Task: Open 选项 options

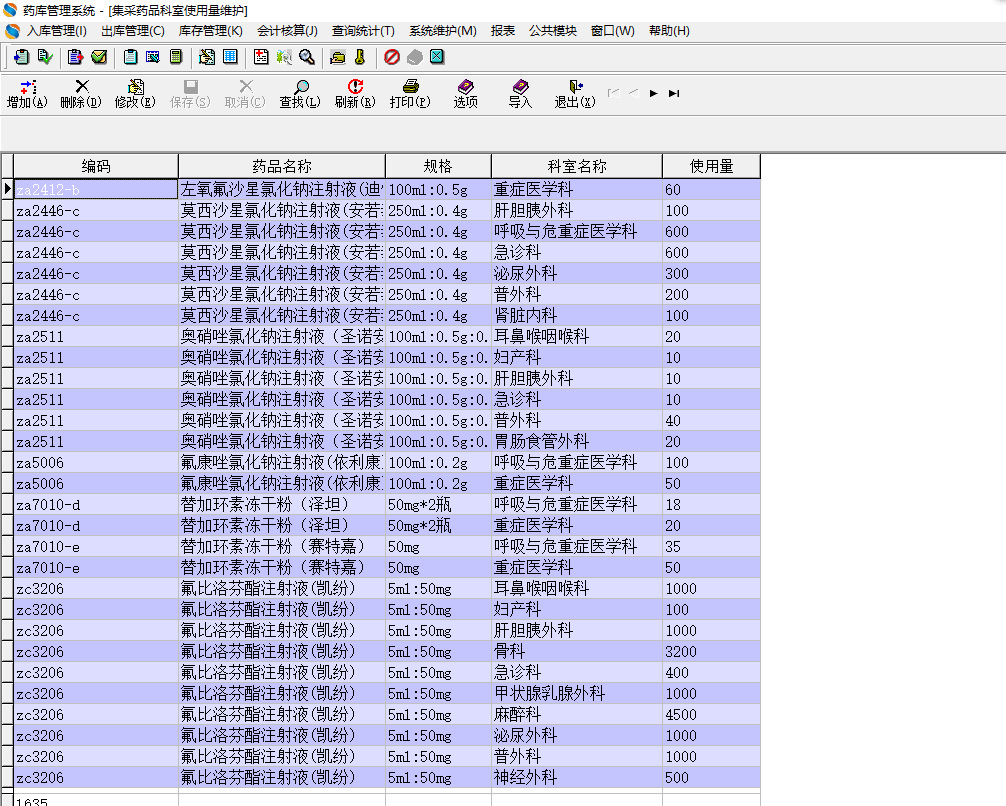Action: coord(465,94)
